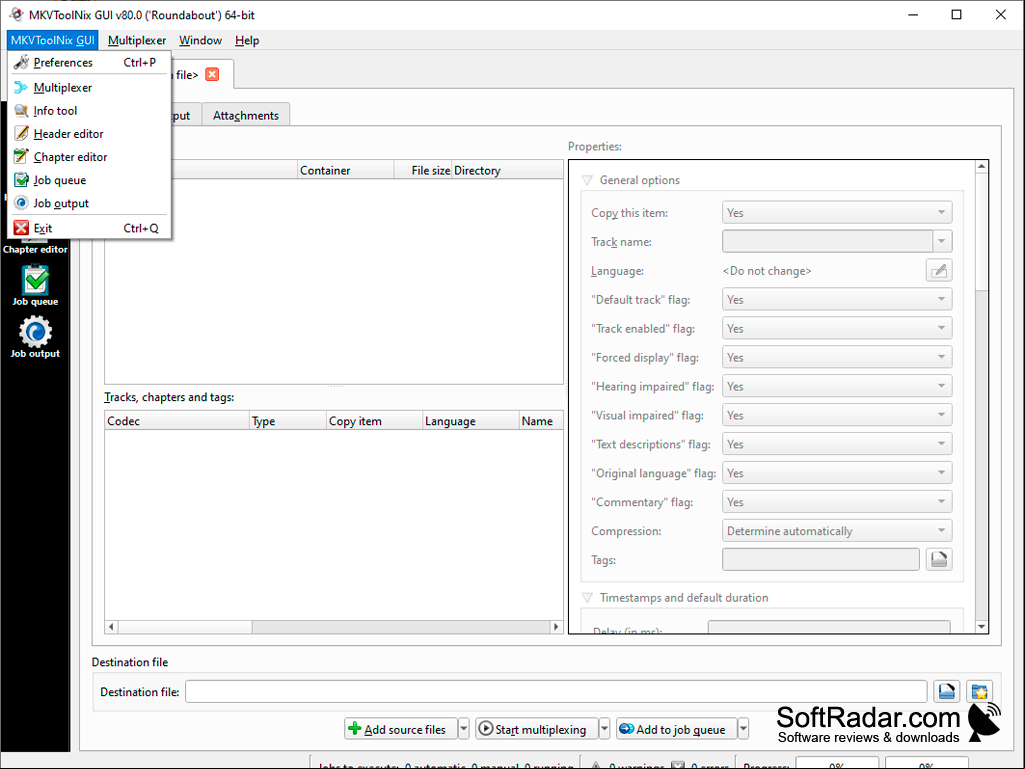Select Multiplexer in the open dropdown menu
Image resolution: width=1025 pixels, height=769 pixels.
90,87
